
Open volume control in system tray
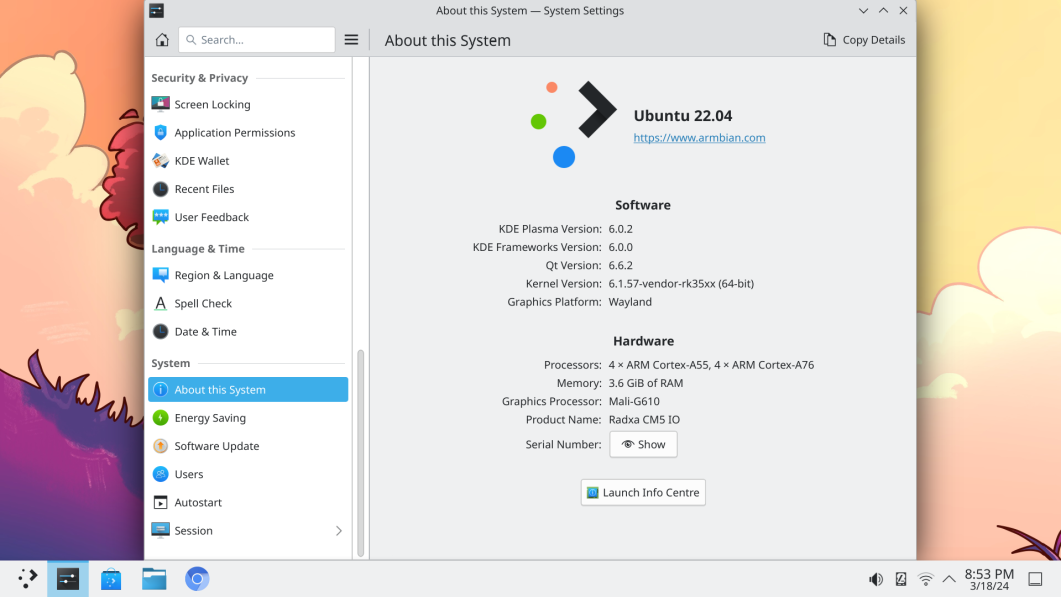[876, 579]
